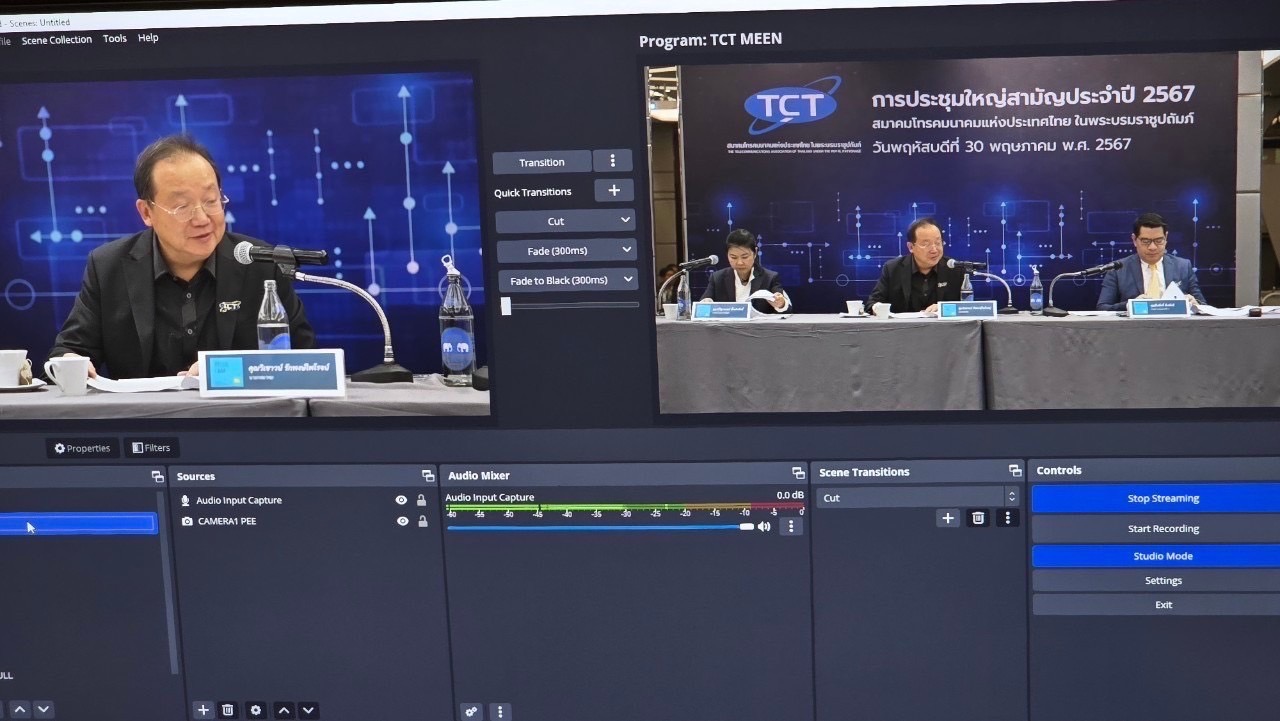Open the Tools menu
The height and width of the screenshot is (721, 1280).
click(115, 39)
